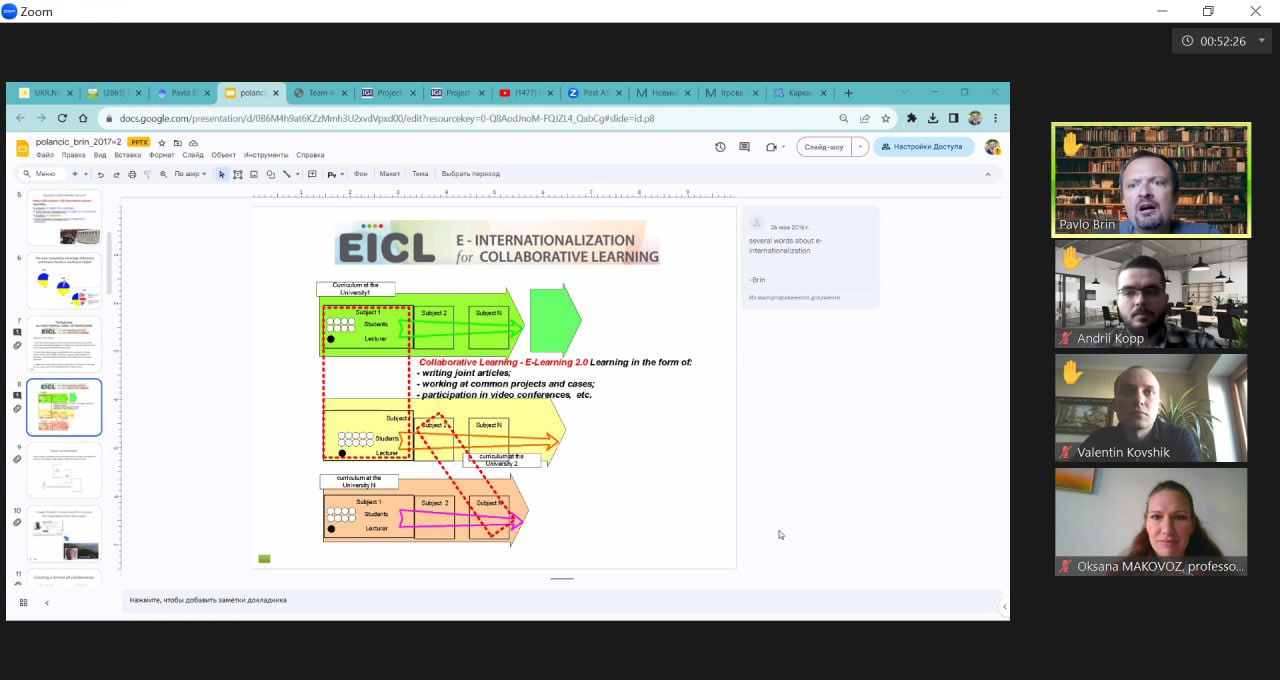Select slide 9 thumbnail in filmstrip

(64, 470)
